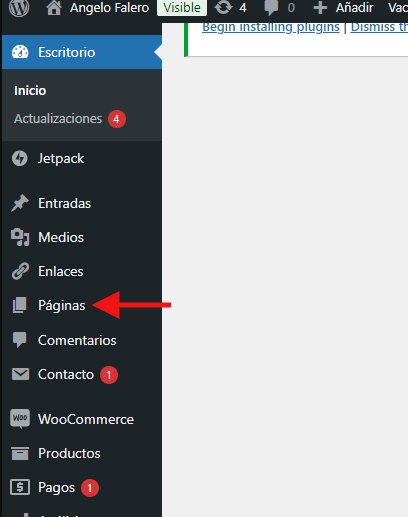
Task: Click the Medios media icon
Action: pyautogui.click(x=20, y=237)
